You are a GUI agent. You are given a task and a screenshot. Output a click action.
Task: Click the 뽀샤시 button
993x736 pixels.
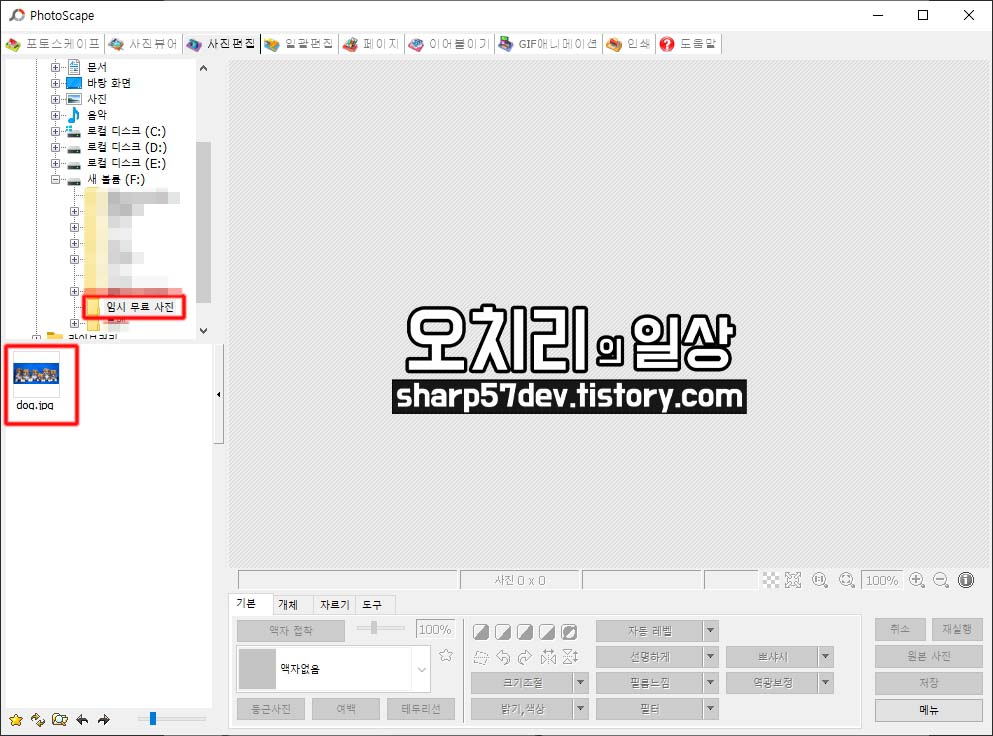tap(772, 657)
